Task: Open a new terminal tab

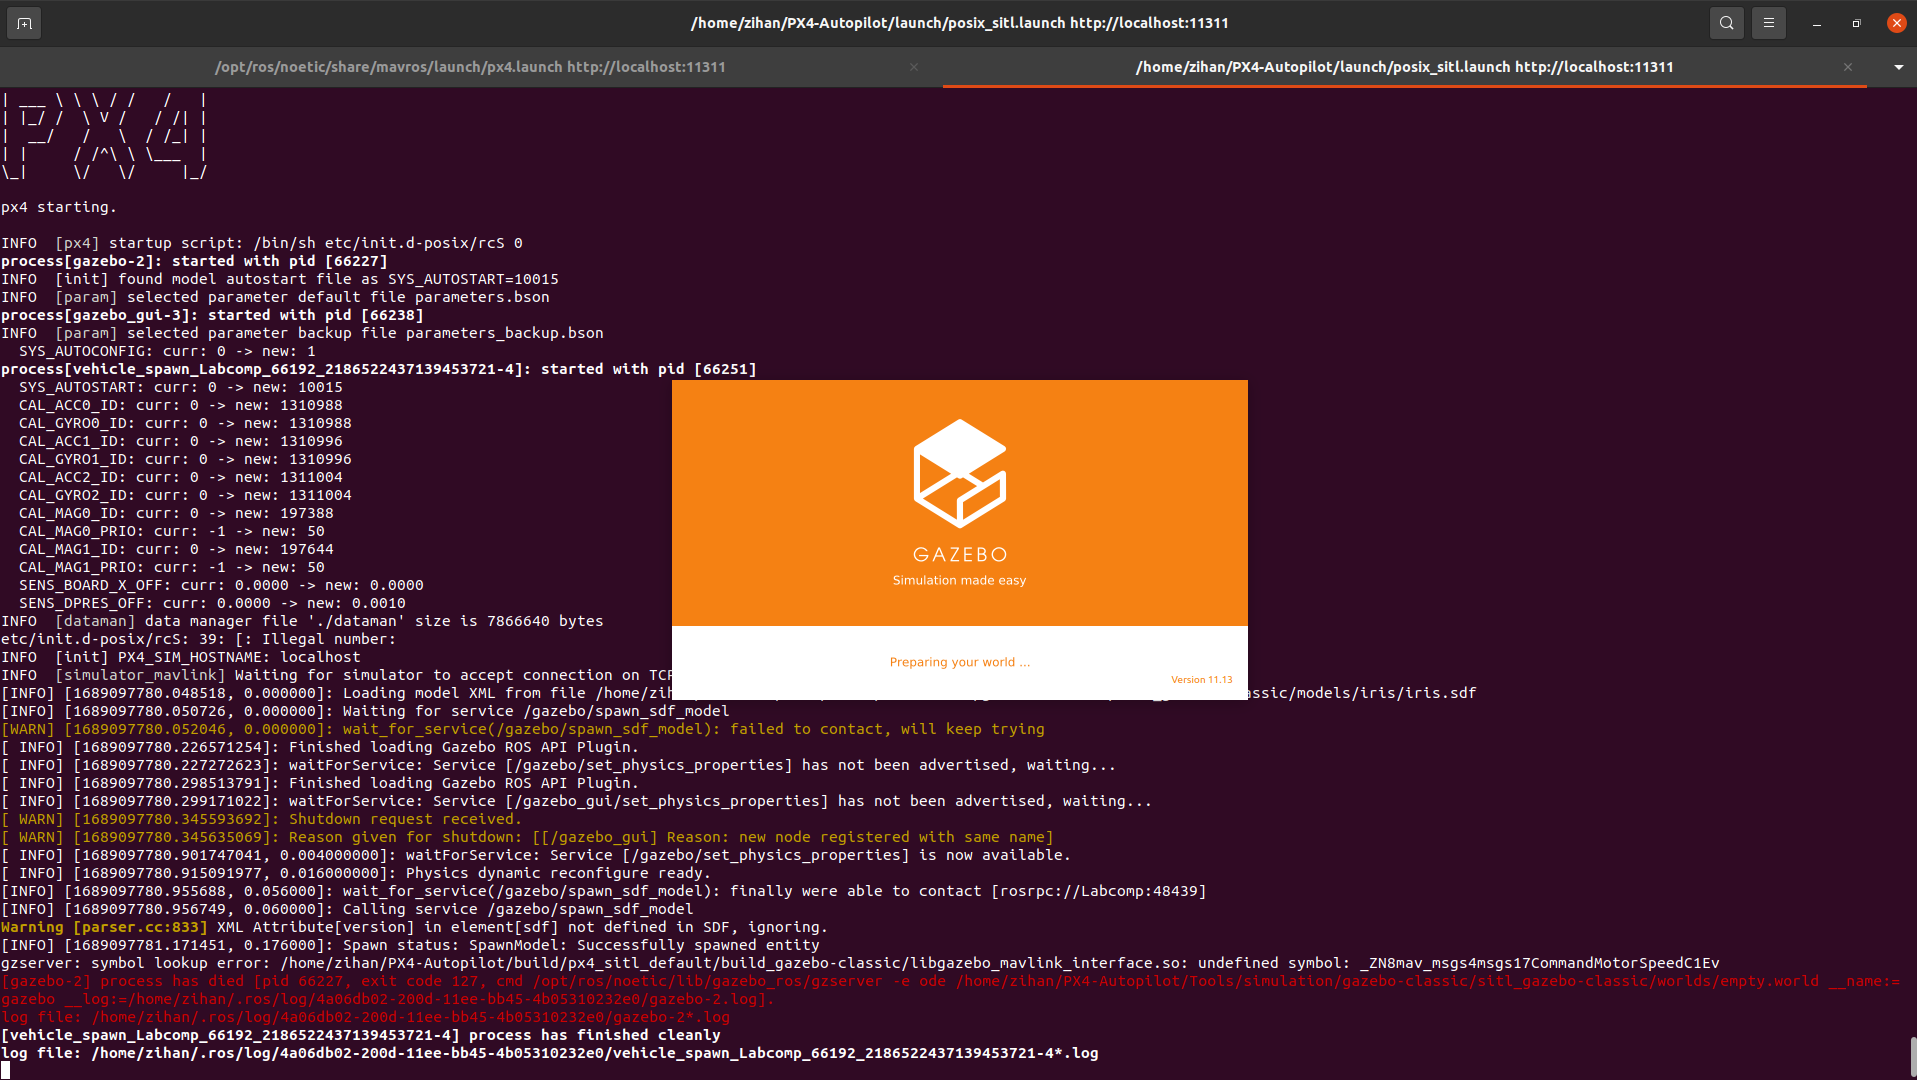Action: pyautogui.click(x=23, y=22)
